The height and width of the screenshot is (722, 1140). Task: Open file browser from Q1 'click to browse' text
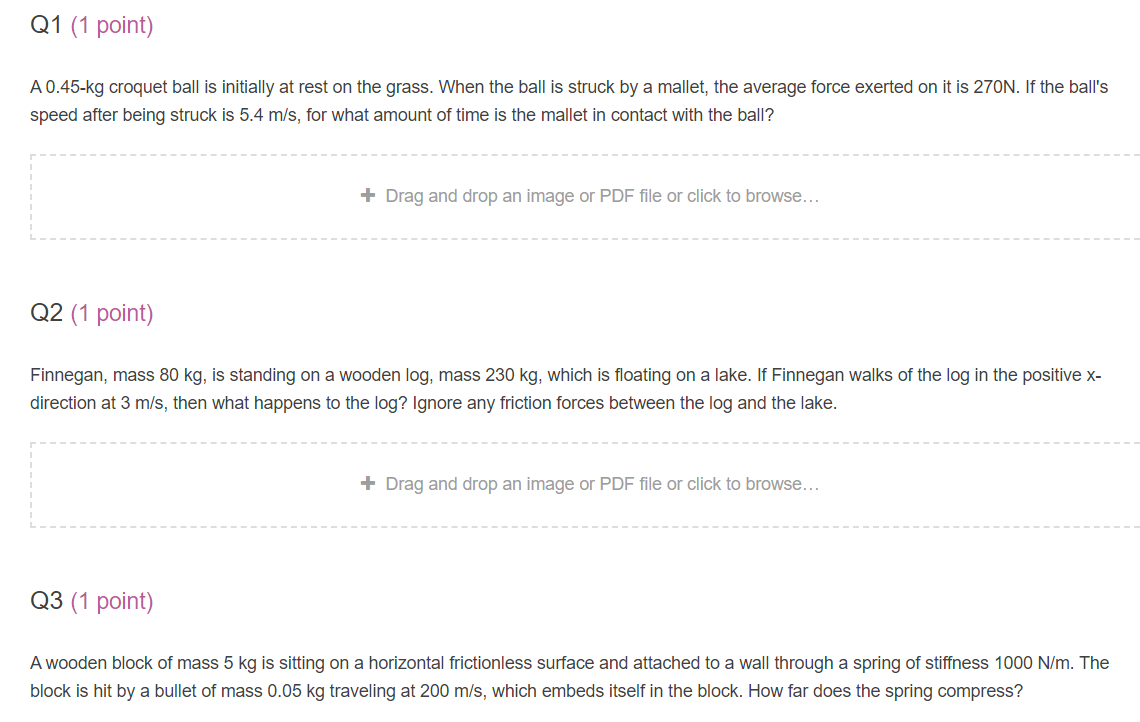755,195
